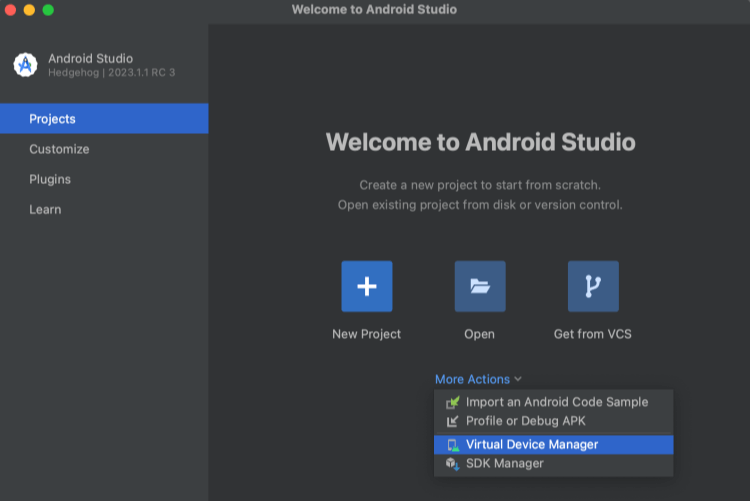Select the Projects tab

[104, 119]
